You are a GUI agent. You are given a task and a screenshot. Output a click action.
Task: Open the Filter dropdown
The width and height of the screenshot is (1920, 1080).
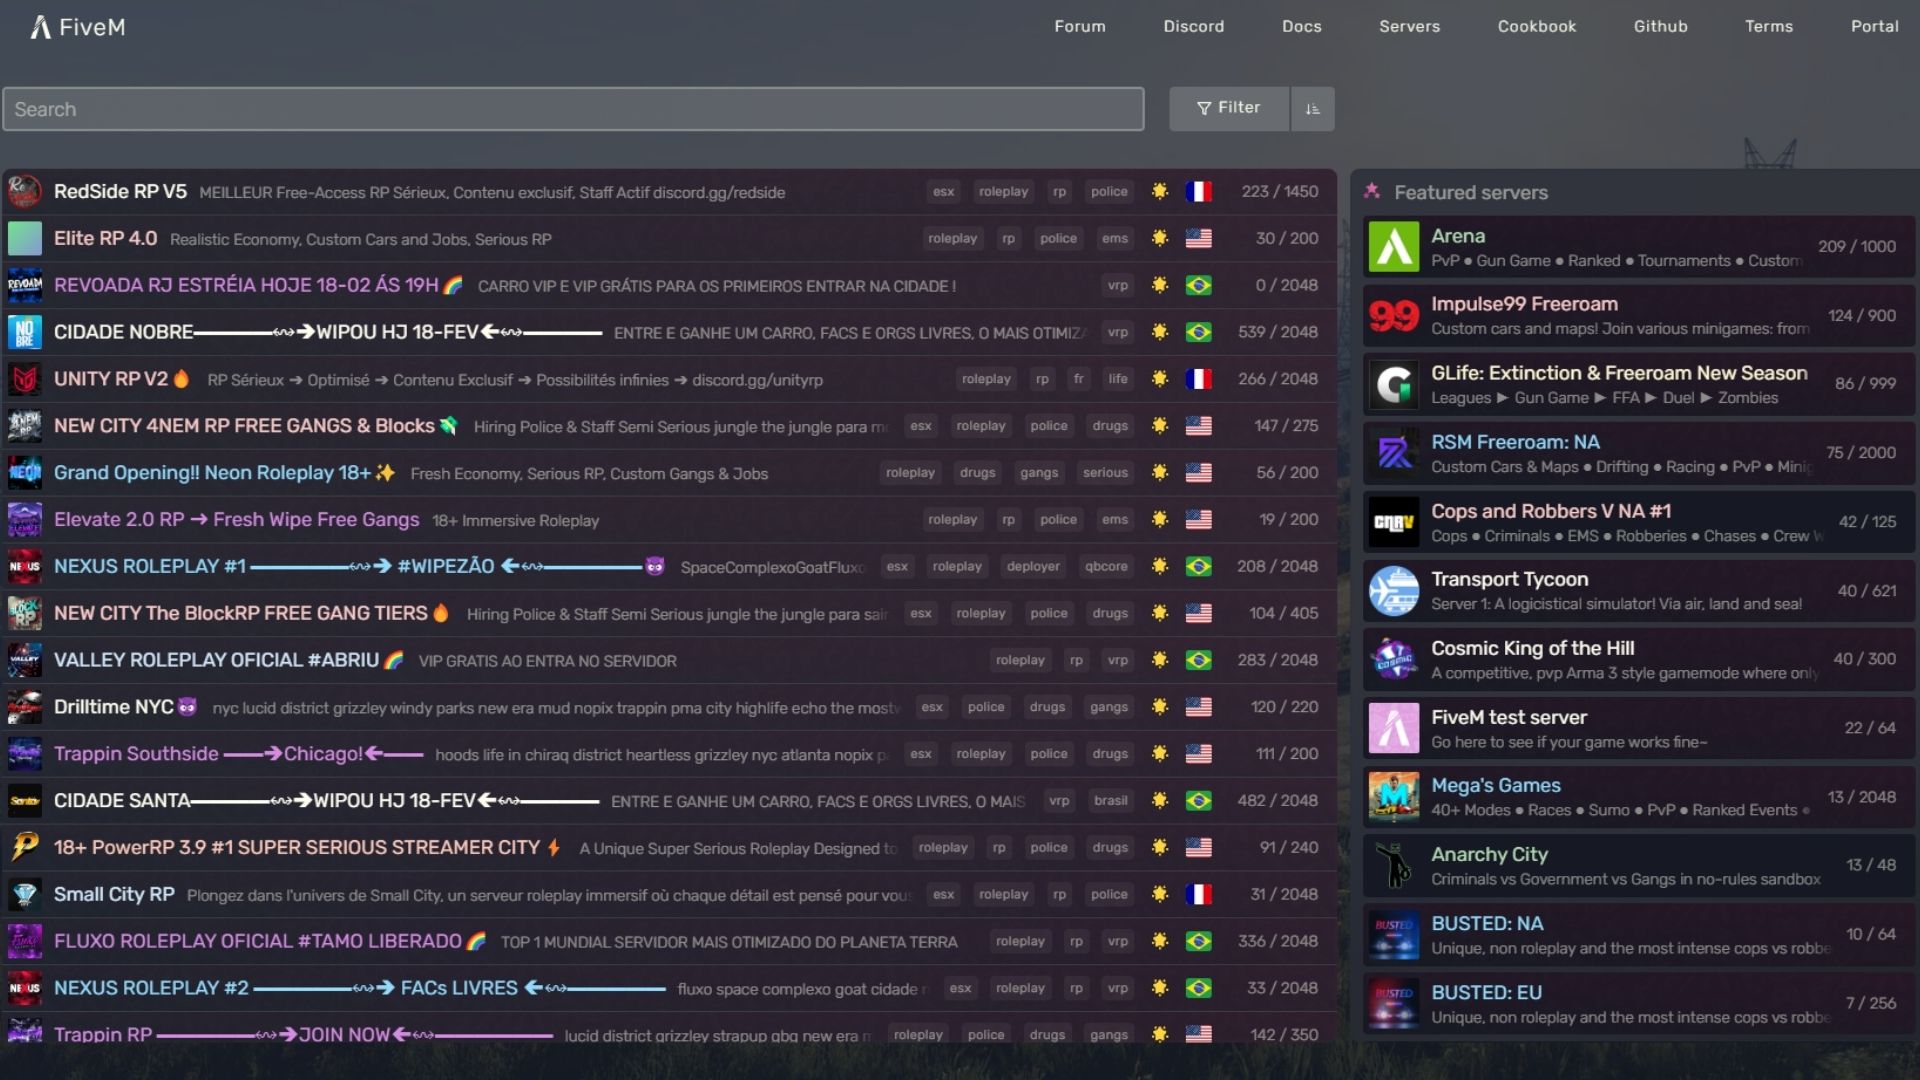coord(1229,109)
